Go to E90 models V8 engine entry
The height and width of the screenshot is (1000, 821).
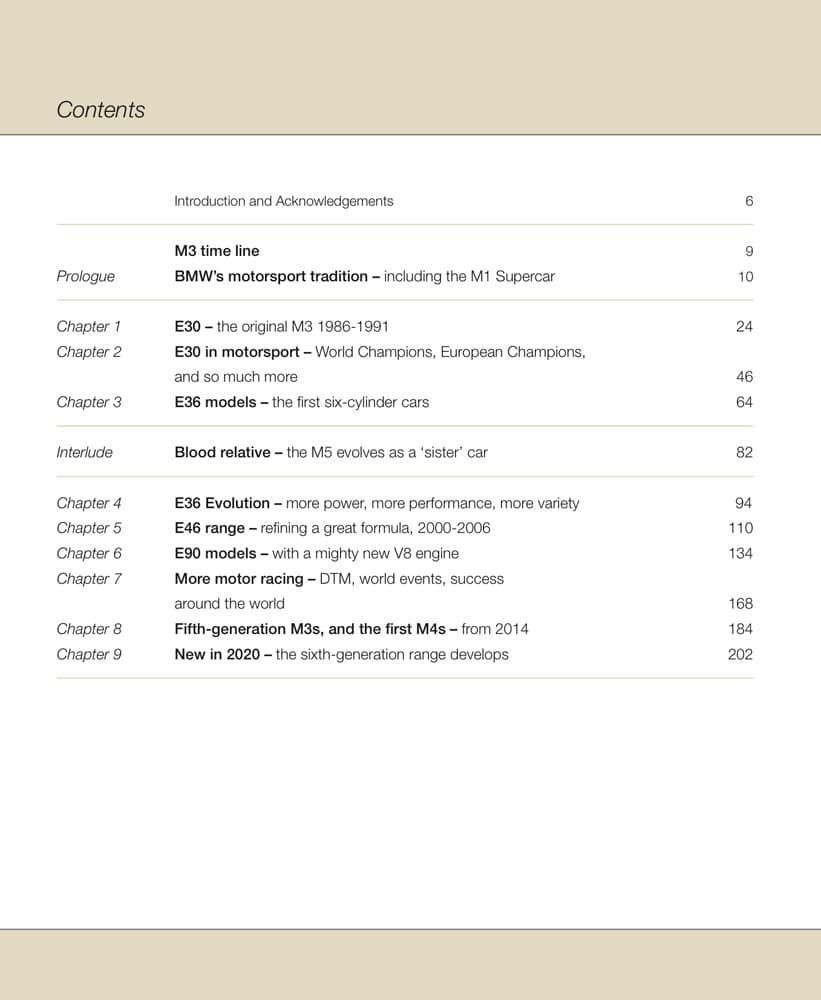316,553
